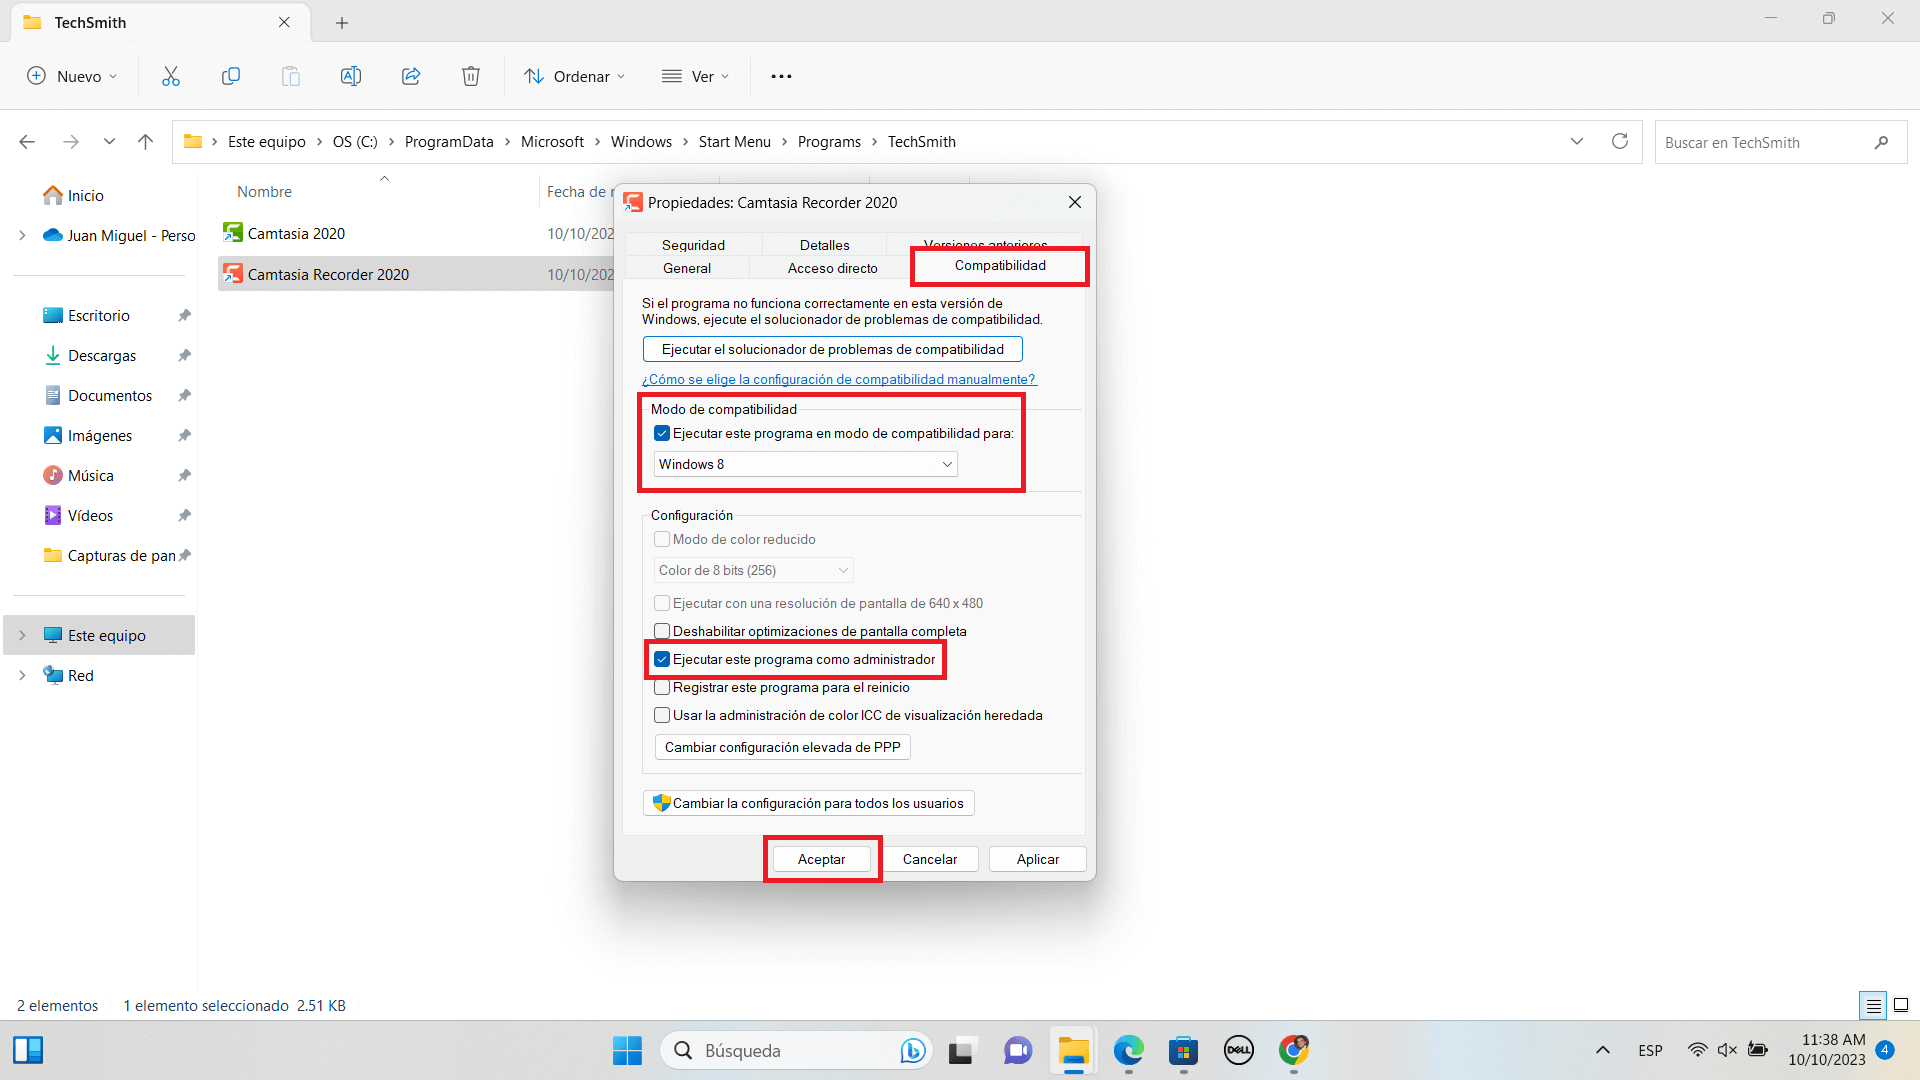The width and height of the screenshot is (1920, 1080).
Task: Click the Rename icon in toolbar
Action: pos(351,76)
